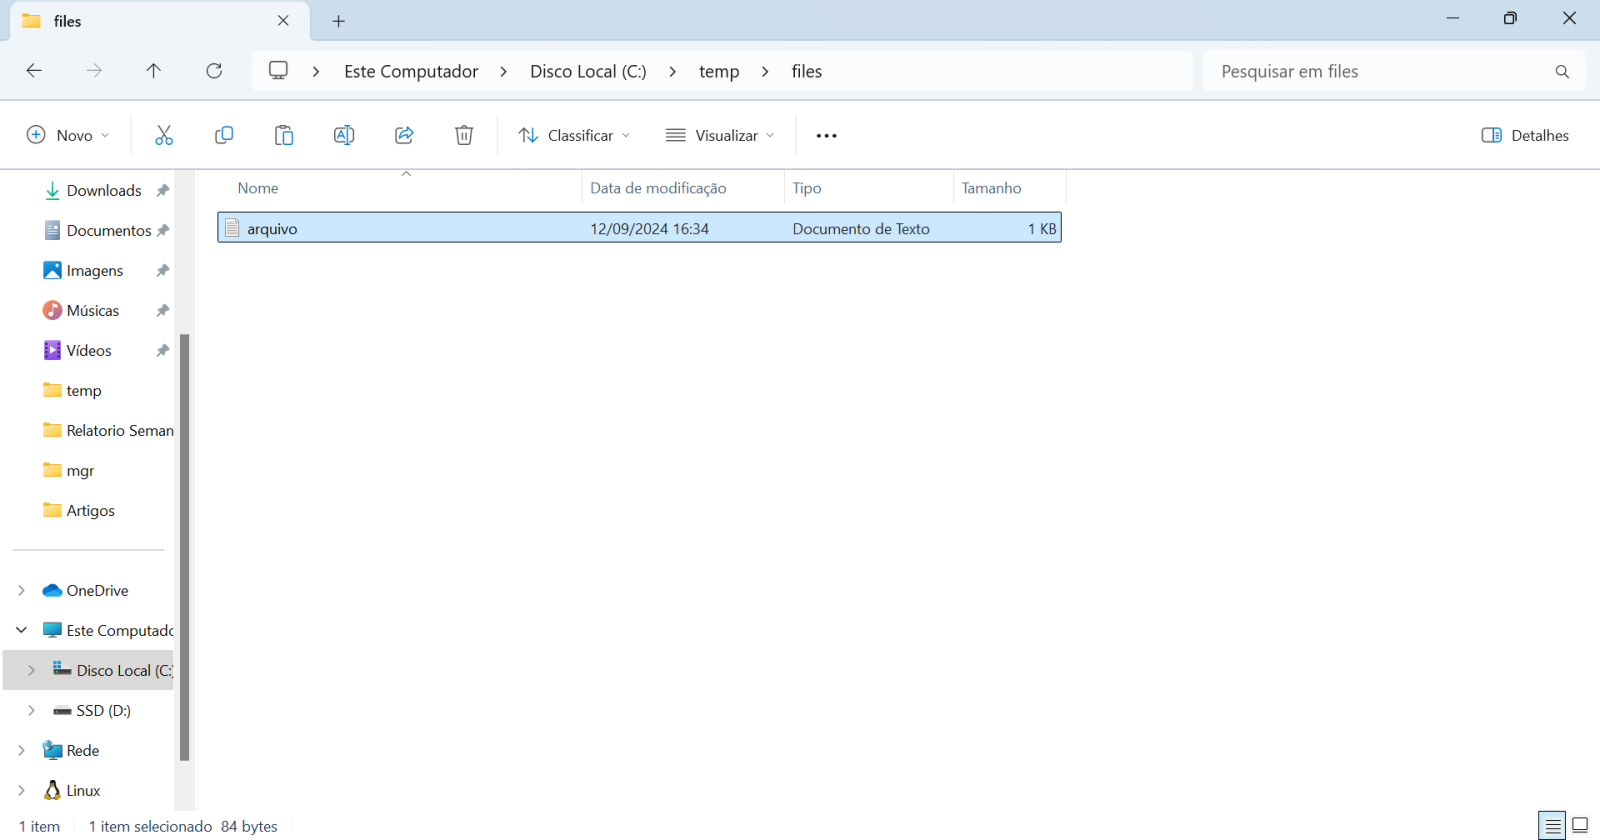Switch to details list view mode
The image size is (1600, 840).
(x=1552, y=825)
